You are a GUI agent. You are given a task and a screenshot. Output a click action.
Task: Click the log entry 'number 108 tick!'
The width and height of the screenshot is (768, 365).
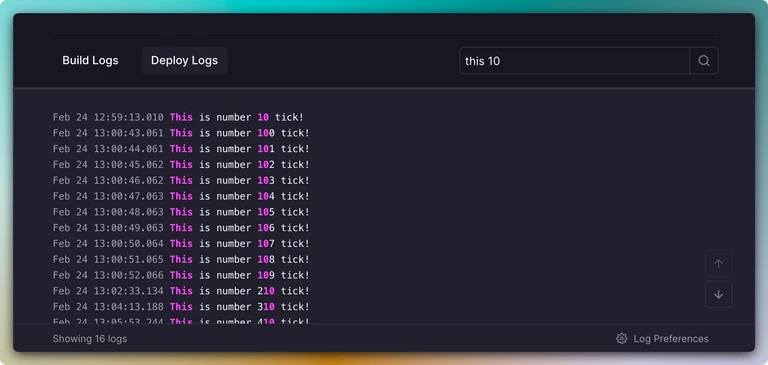point(181,259)
